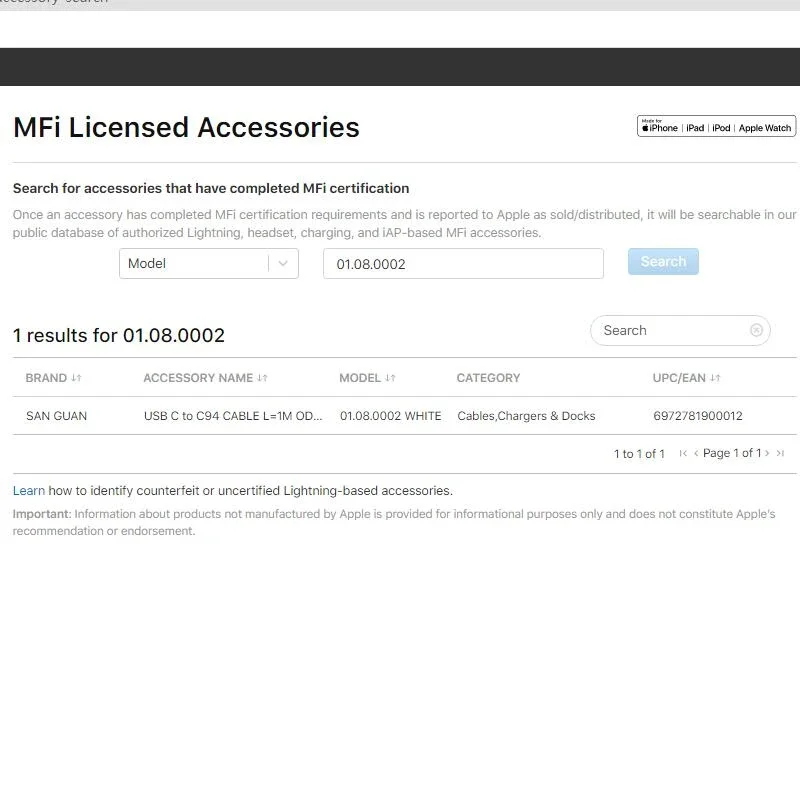Go to the next results page
This screenshot has height=800, width=800.
tap(767, 453)
